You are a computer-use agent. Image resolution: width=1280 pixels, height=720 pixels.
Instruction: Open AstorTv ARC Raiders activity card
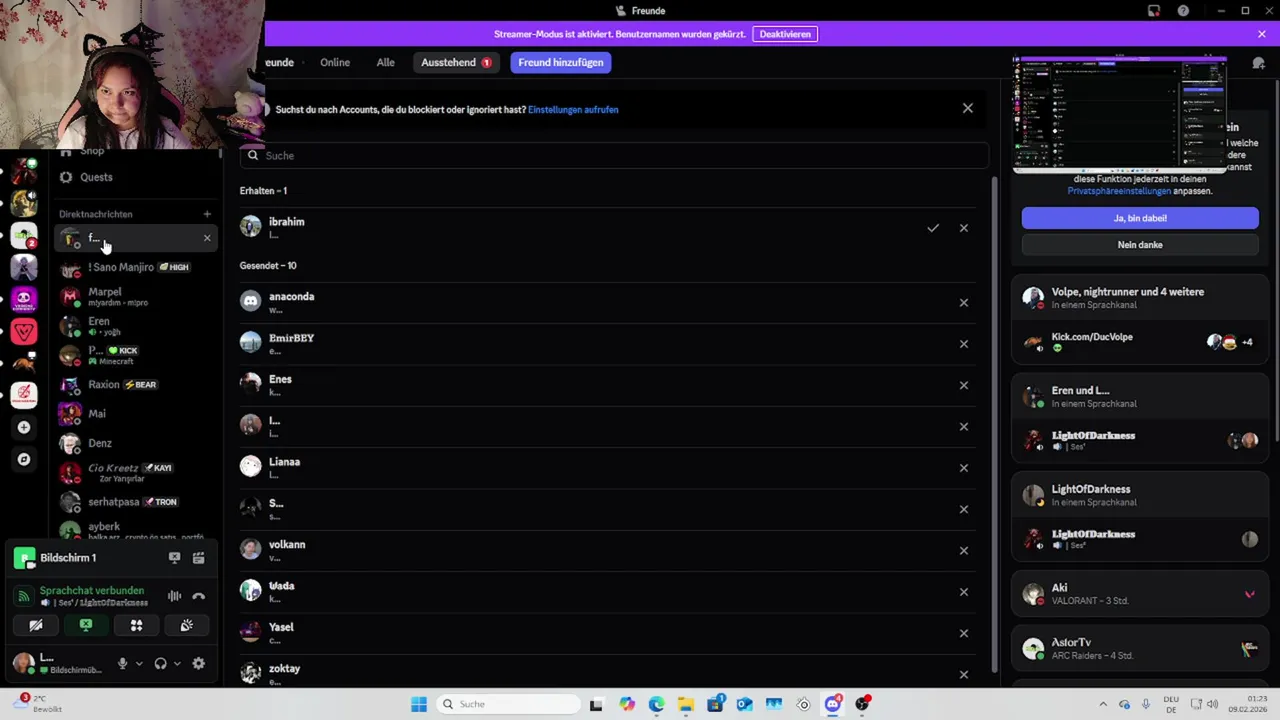pos(1139,648)
